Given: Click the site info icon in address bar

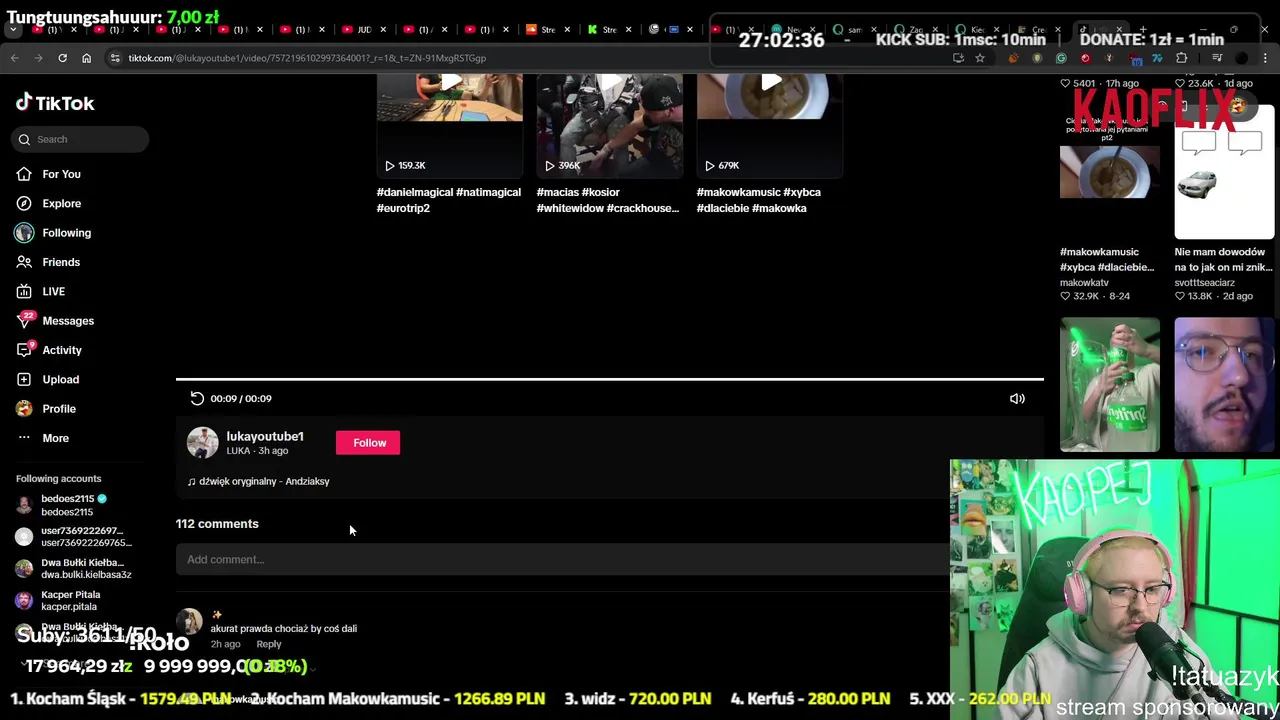Looking at the screenshot, I should [116, 58].
